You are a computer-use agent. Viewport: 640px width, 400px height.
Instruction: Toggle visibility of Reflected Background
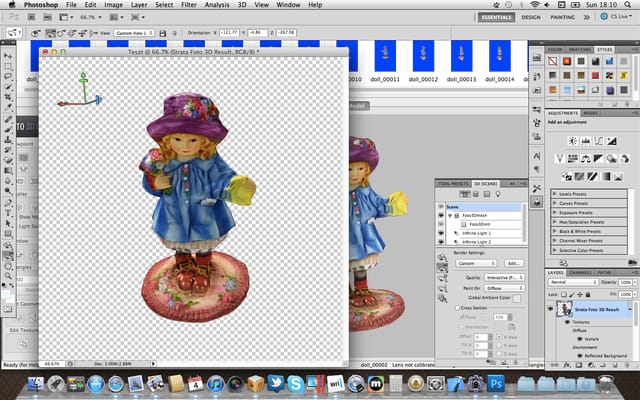click(x=580, y=356)
